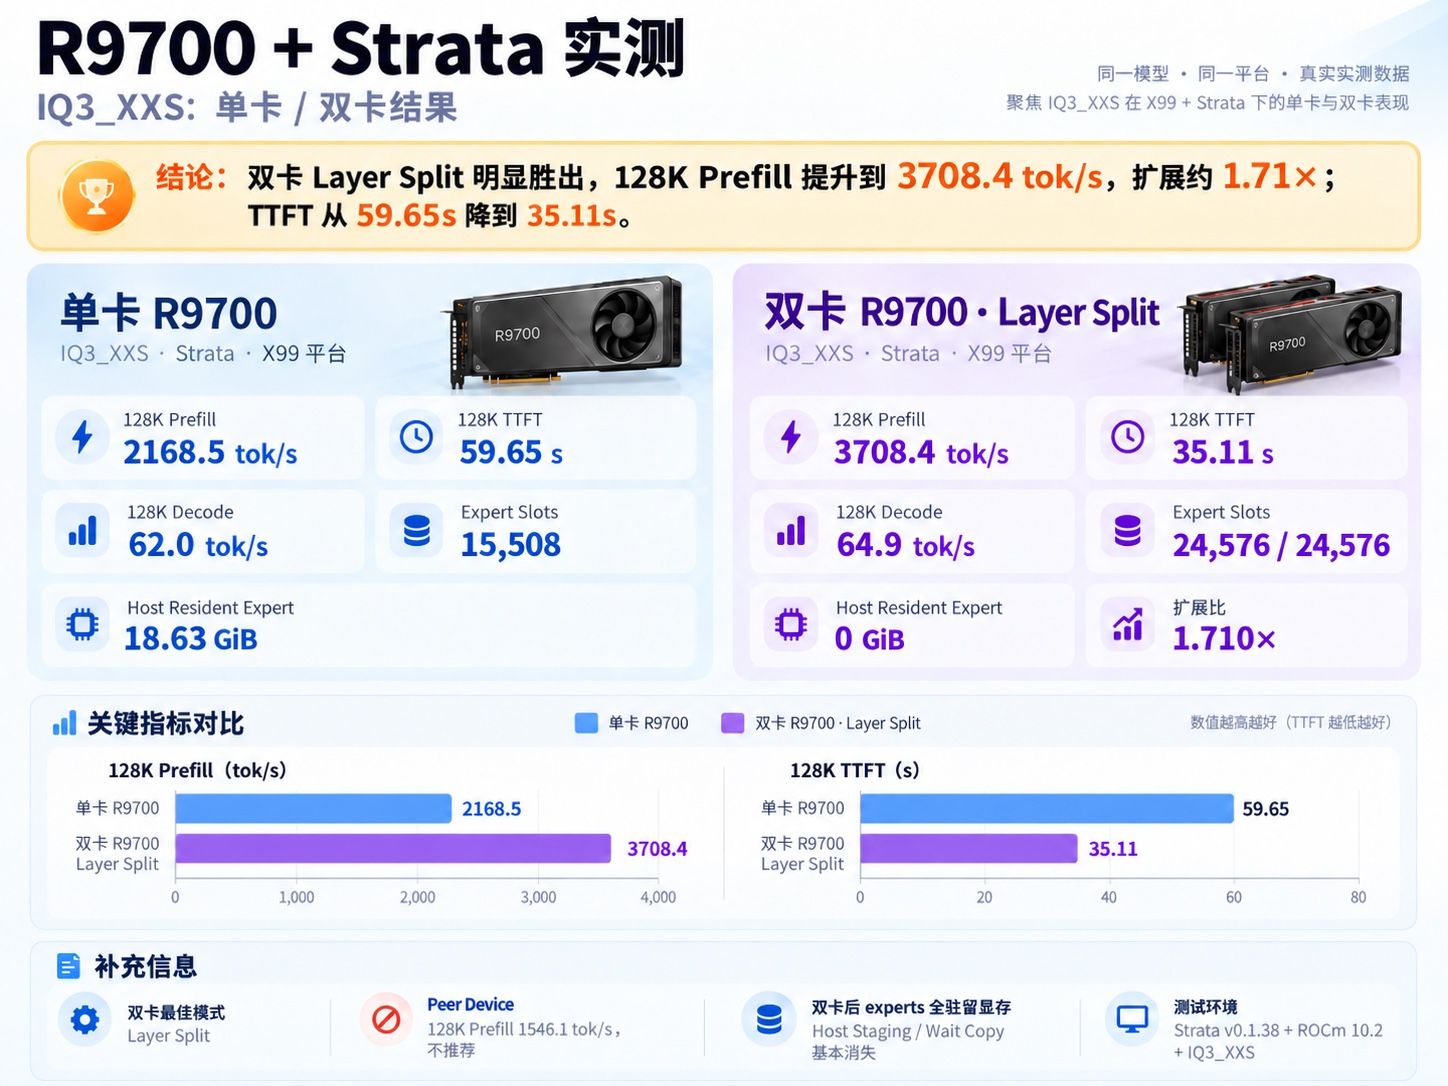Select the purple 128K TTFT chart bar for 双卡 R9700
The height and width of the screenshot is (1086, 1448).
(969, 848)
